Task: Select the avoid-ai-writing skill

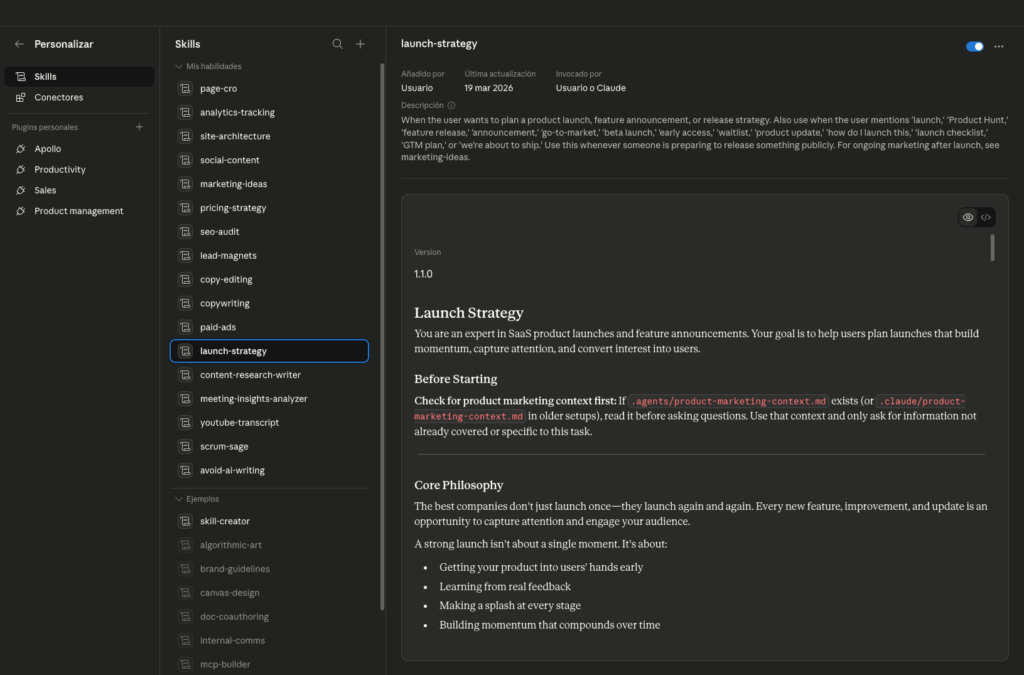Action: [232, 470]
